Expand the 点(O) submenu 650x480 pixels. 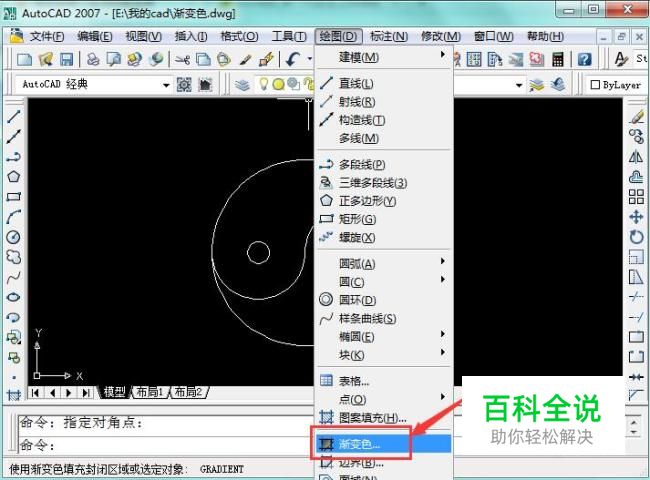[x=383, y=399]
